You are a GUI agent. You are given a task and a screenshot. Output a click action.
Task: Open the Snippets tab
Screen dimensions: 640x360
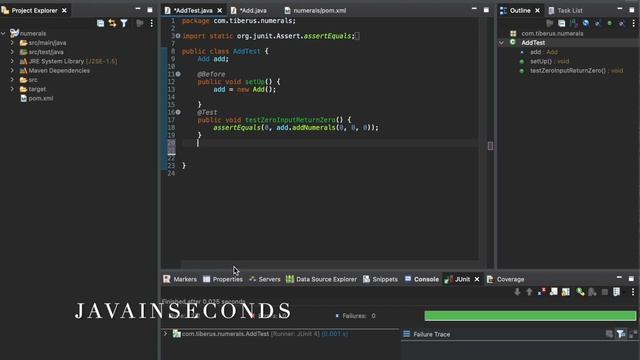(x=380, y=279)
